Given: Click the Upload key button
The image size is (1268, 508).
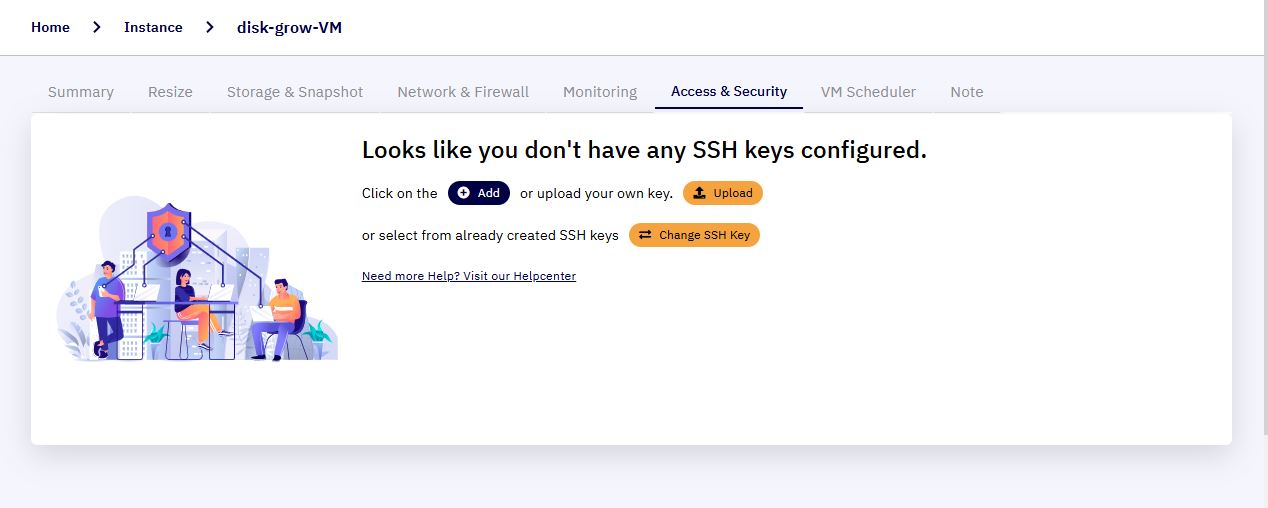Looking at the screenshot, I should click(x=723, y=193).
